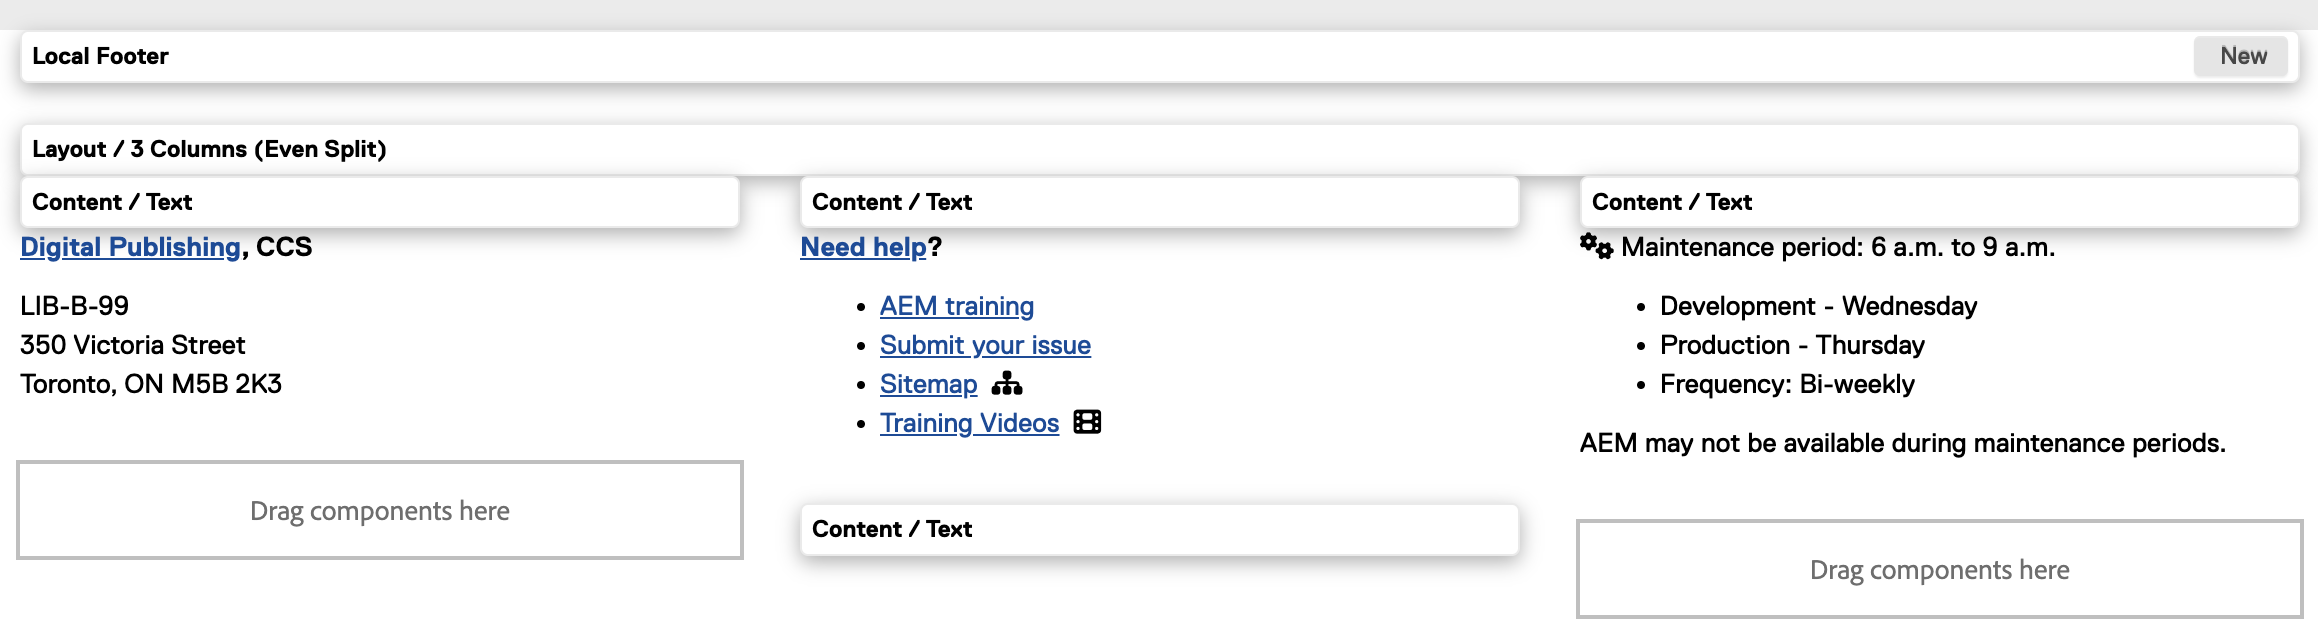2318x638 pixels.
Task: Follow the AEM training link
Action: (956, 306)
